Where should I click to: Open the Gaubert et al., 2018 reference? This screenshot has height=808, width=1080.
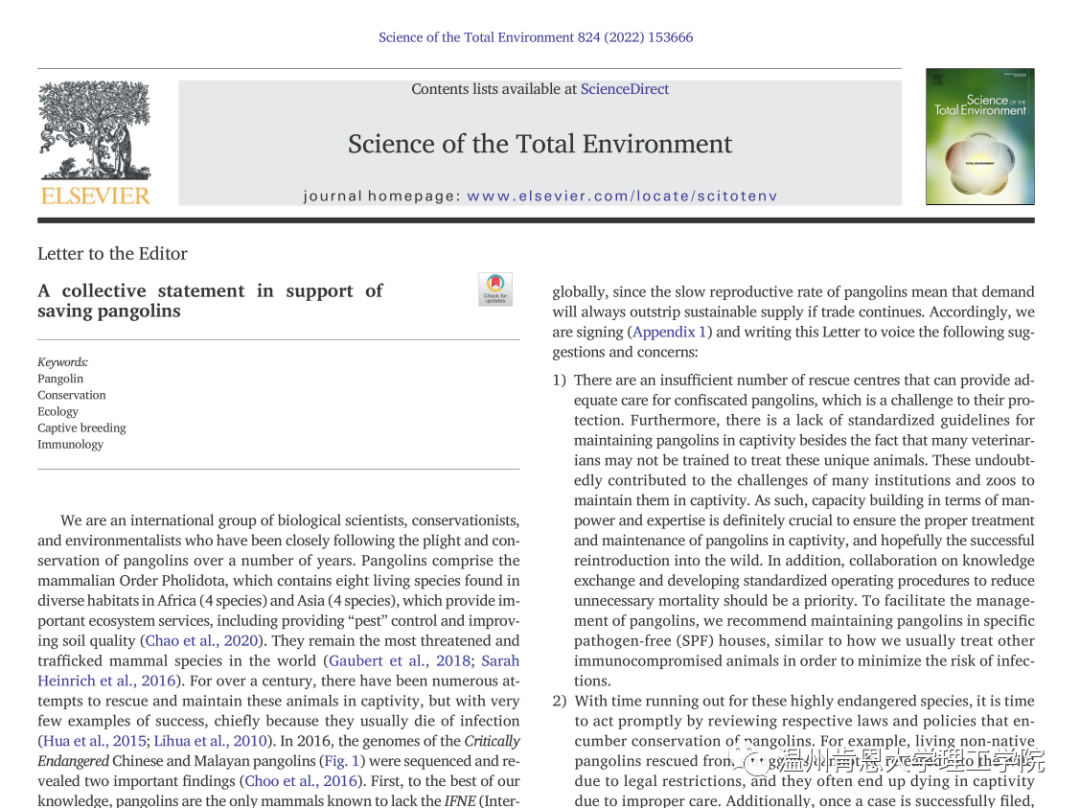(x=399, y=661)
